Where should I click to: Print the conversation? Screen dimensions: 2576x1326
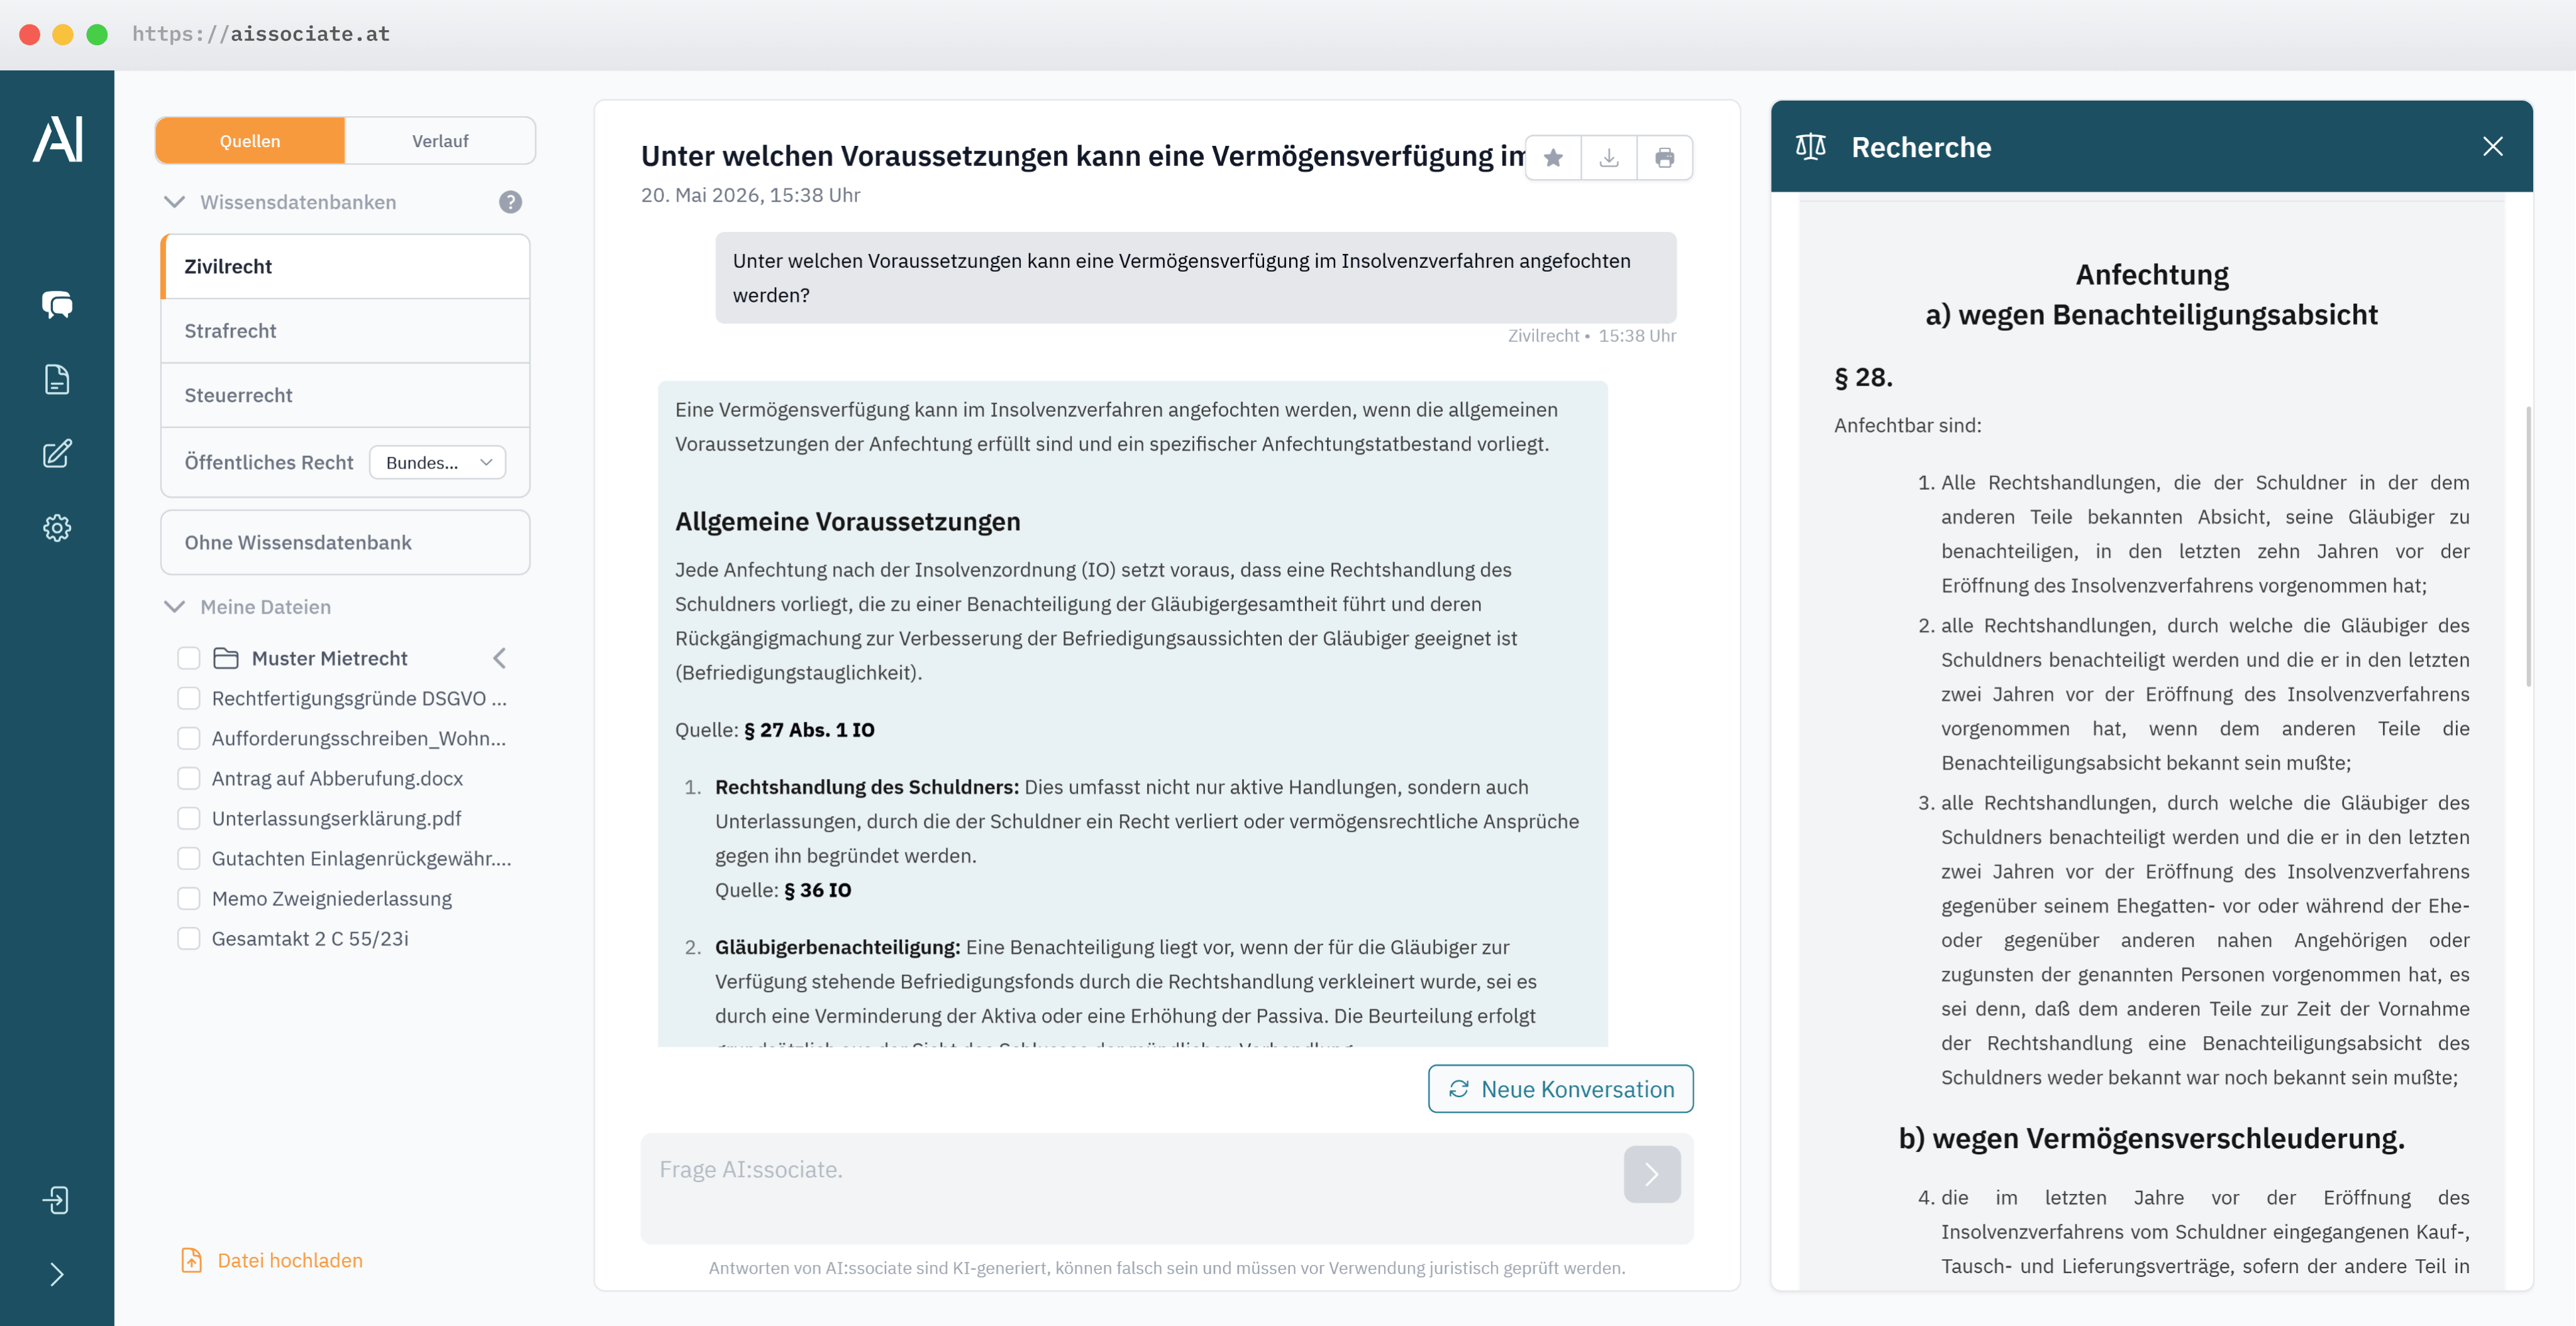(1665, 158)
